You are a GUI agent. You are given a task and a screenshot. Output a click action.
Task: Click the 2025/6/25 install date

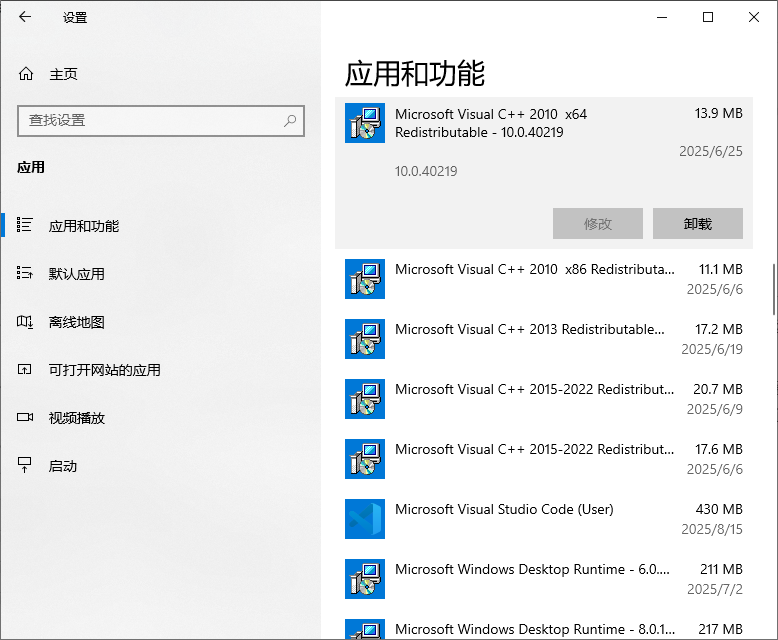click(711, 151)
